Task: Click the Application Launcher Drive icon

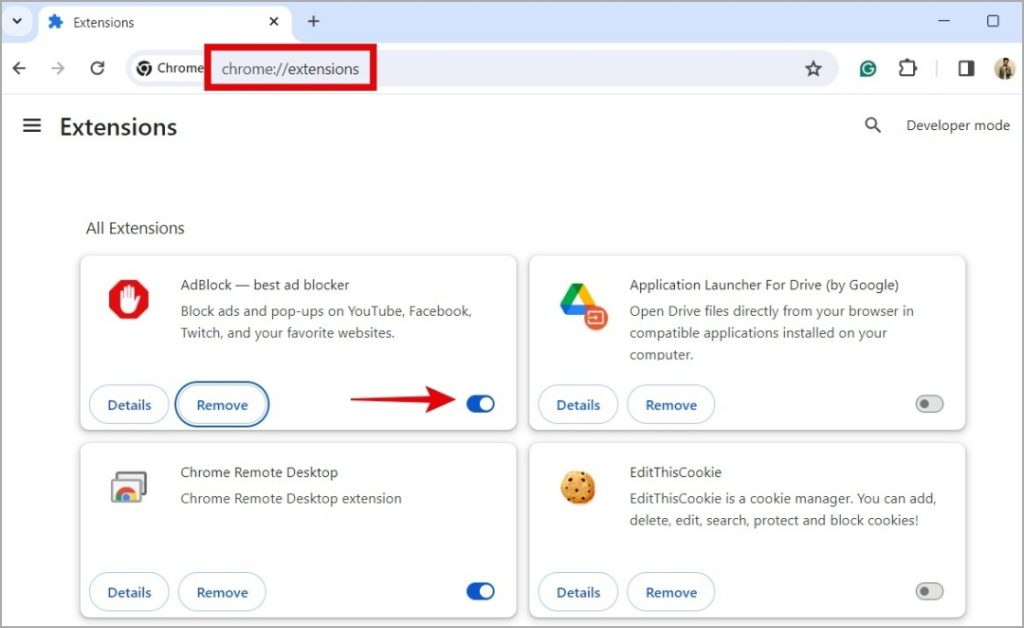Action: [583, 306]
